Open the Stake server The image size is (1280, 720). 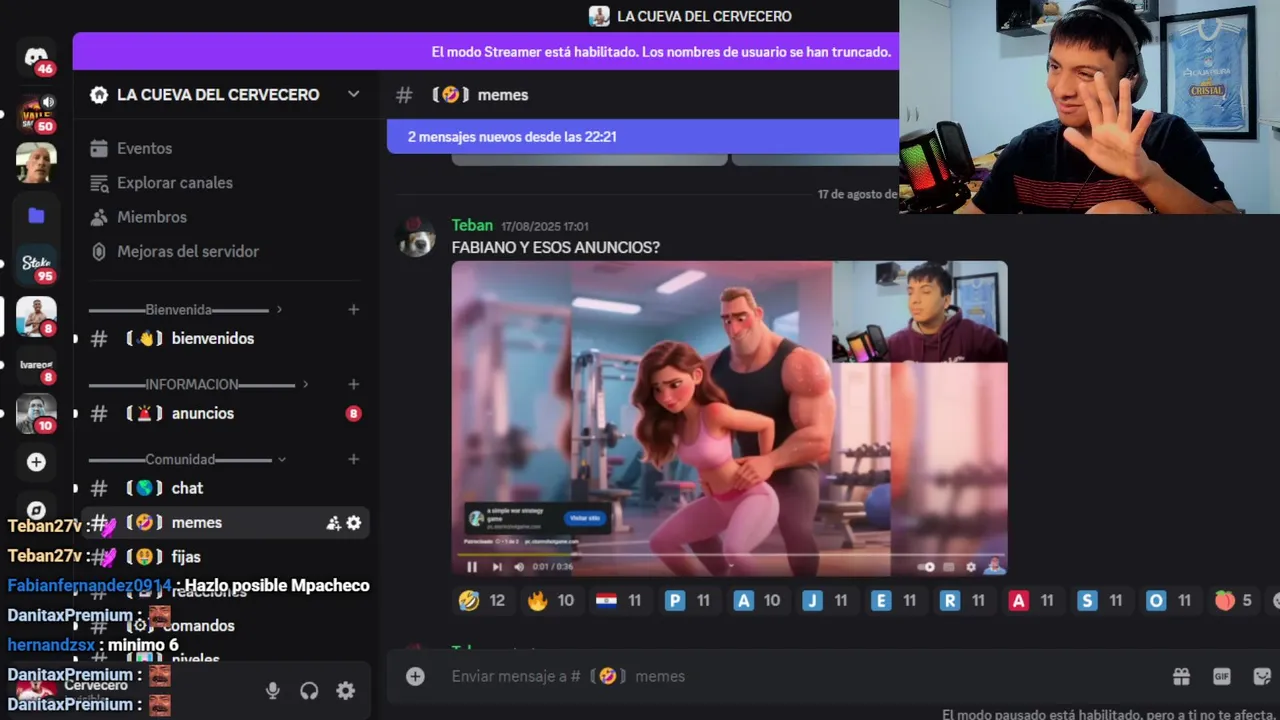pos(36,263)
